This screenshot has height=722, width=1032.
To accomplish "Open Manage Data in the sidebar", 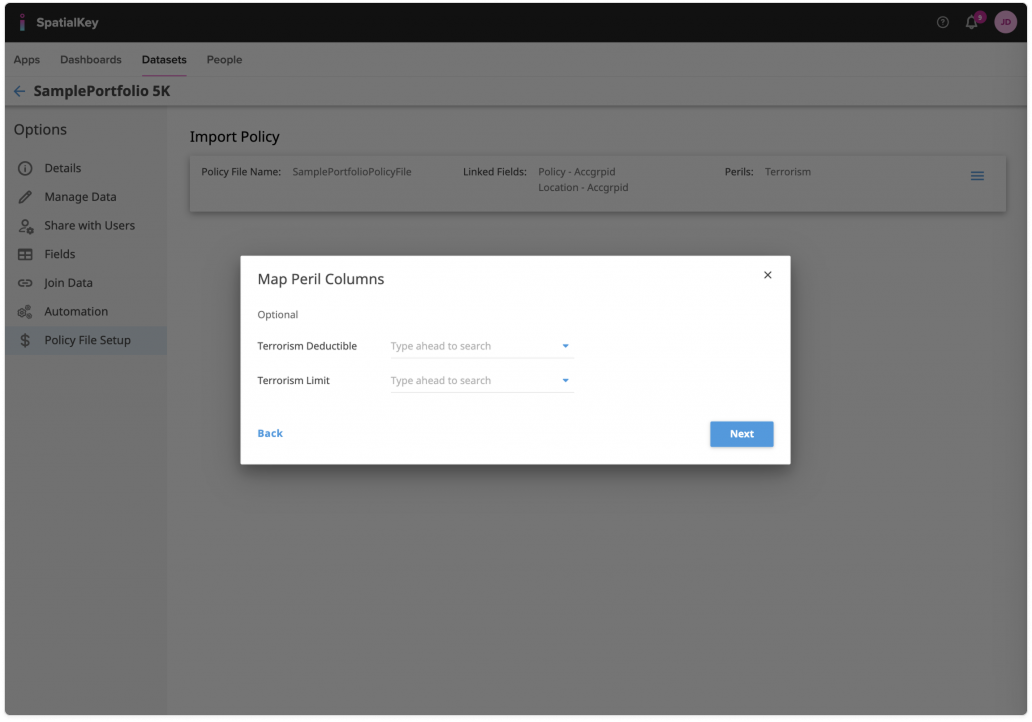I will (80, 197).
